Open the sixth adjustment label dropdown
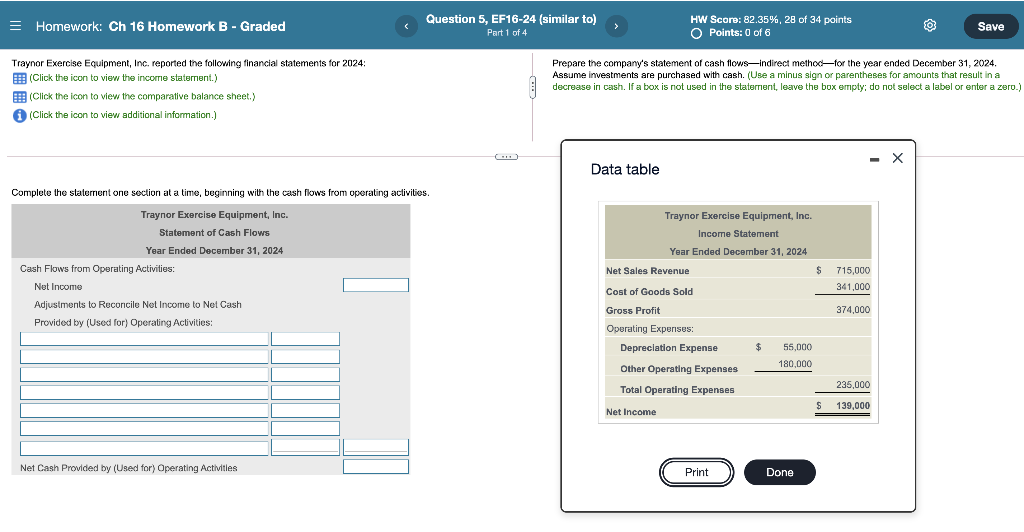Screen dimensions: 1024x532 coord(144,428)
